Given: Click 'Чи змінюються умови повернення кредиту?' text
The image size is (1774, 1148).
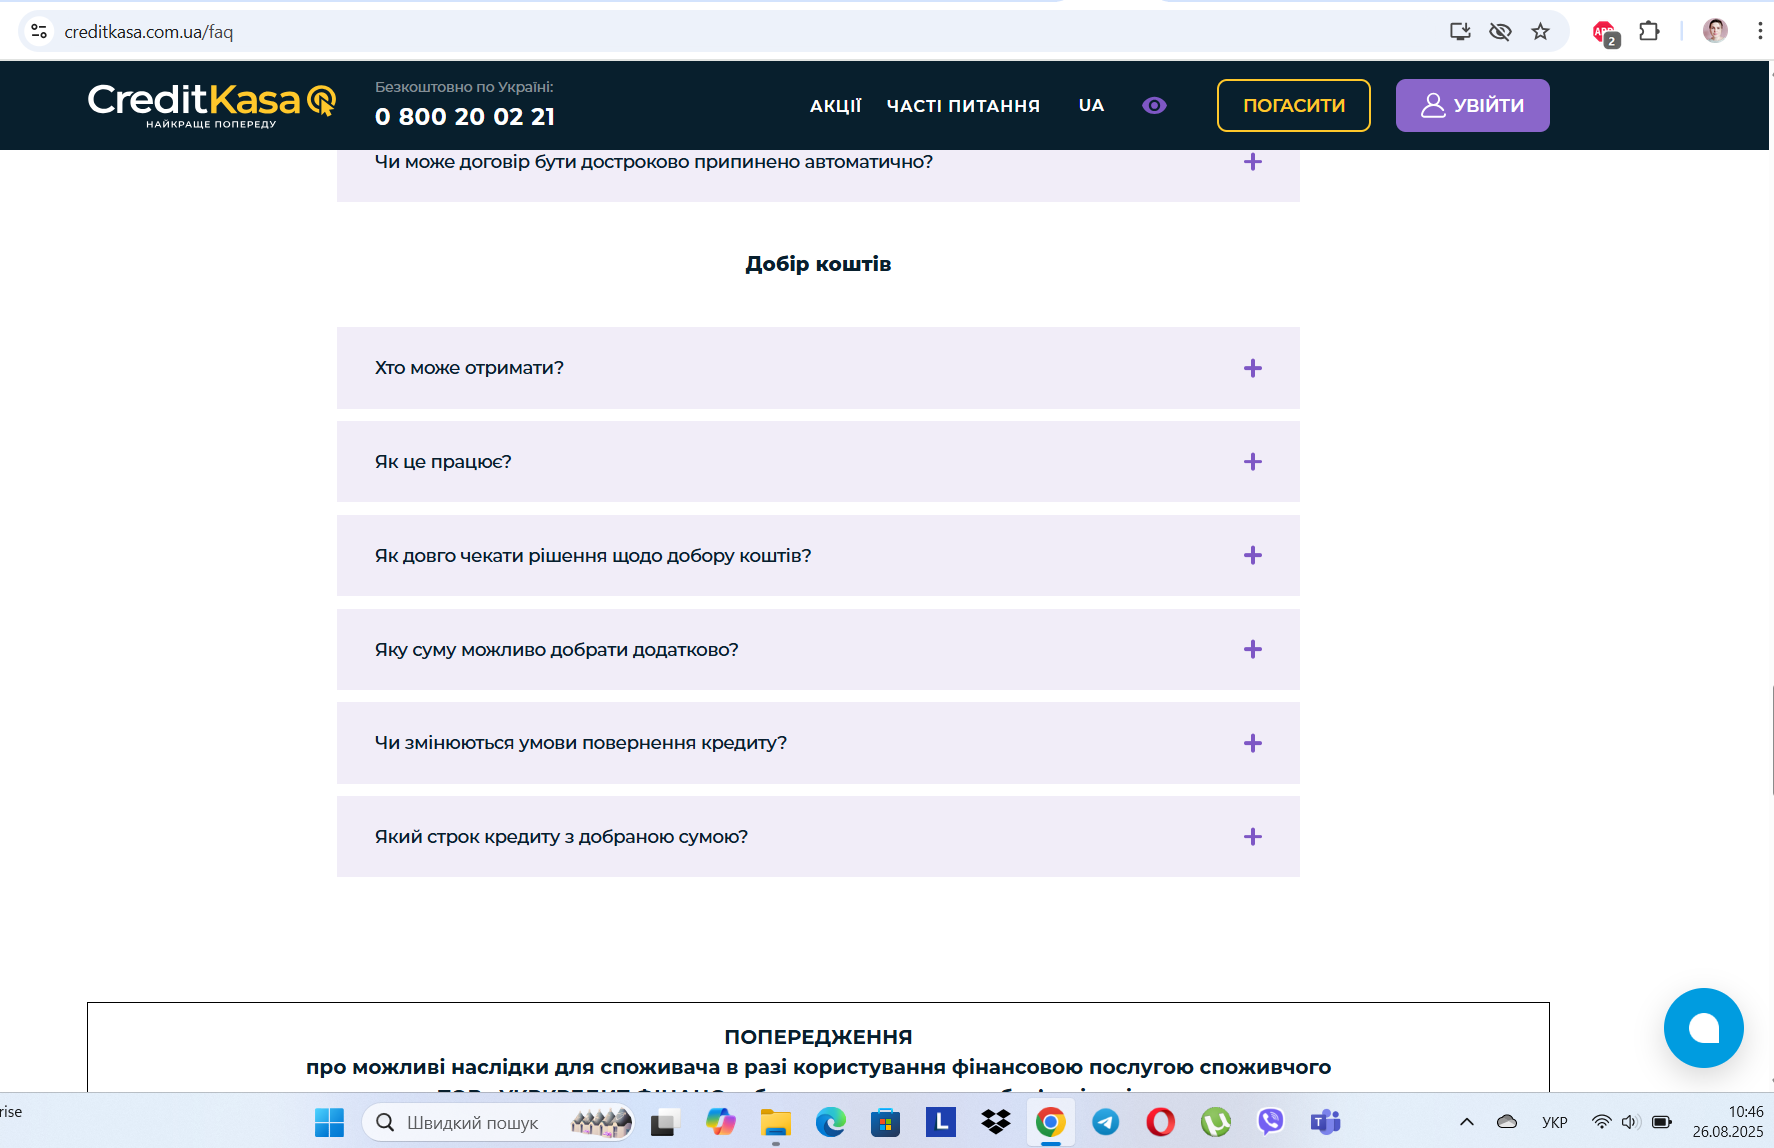Looking at the screenshot, I should point(581,743).
